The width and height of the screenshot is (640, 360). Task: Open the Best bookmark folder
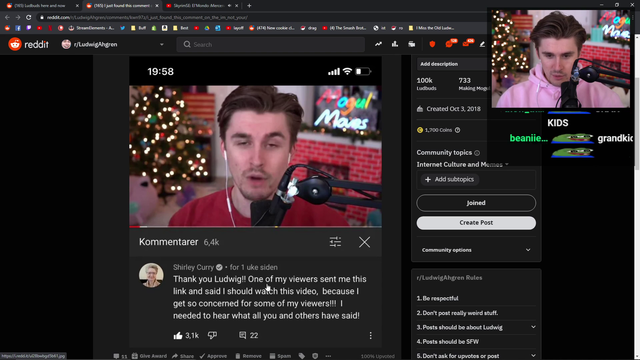pos(181,28)
